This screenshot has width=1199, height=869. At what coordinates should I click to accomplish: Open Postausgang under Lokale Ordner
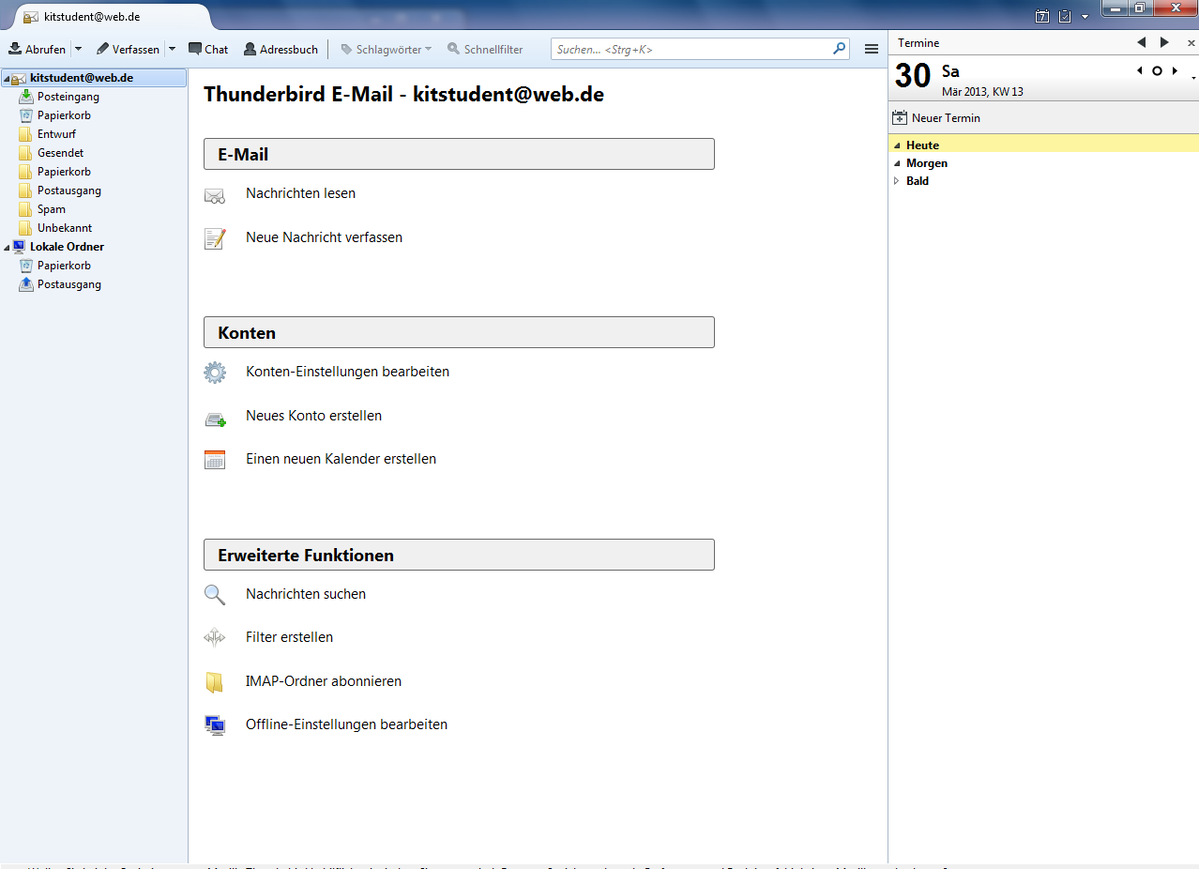click(69, 284)
